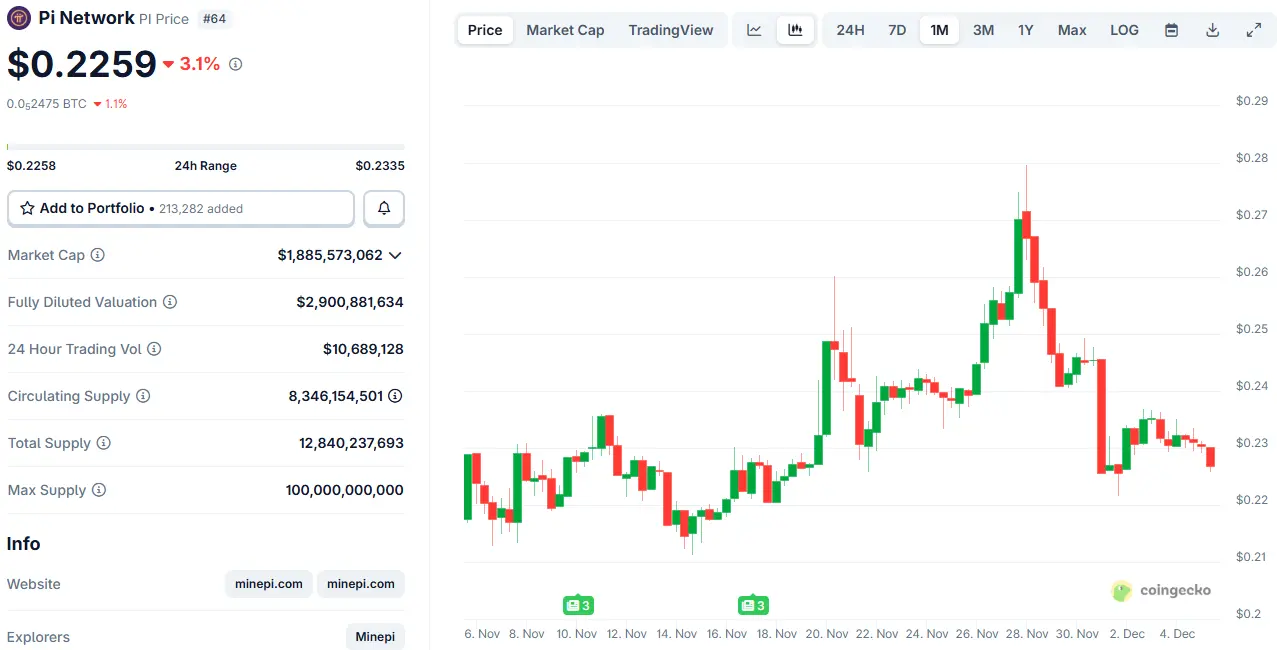
Task: Click the Pi Network coin logo
Action: tap(17, 17)
